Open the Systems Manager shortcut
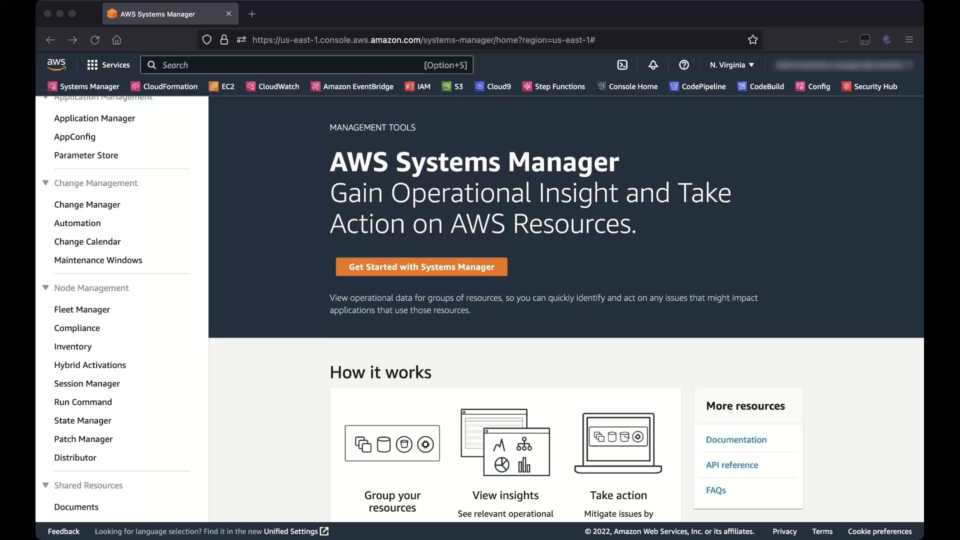This screenshot has width=960, height=540. 83,86
